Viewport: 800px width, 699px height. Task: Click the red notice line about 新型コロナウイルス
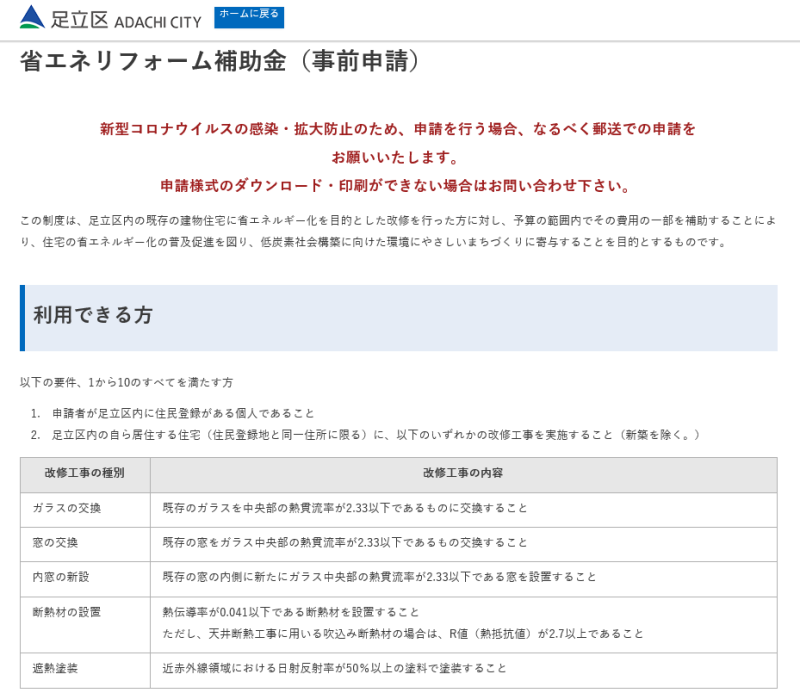tap(398, 129)
